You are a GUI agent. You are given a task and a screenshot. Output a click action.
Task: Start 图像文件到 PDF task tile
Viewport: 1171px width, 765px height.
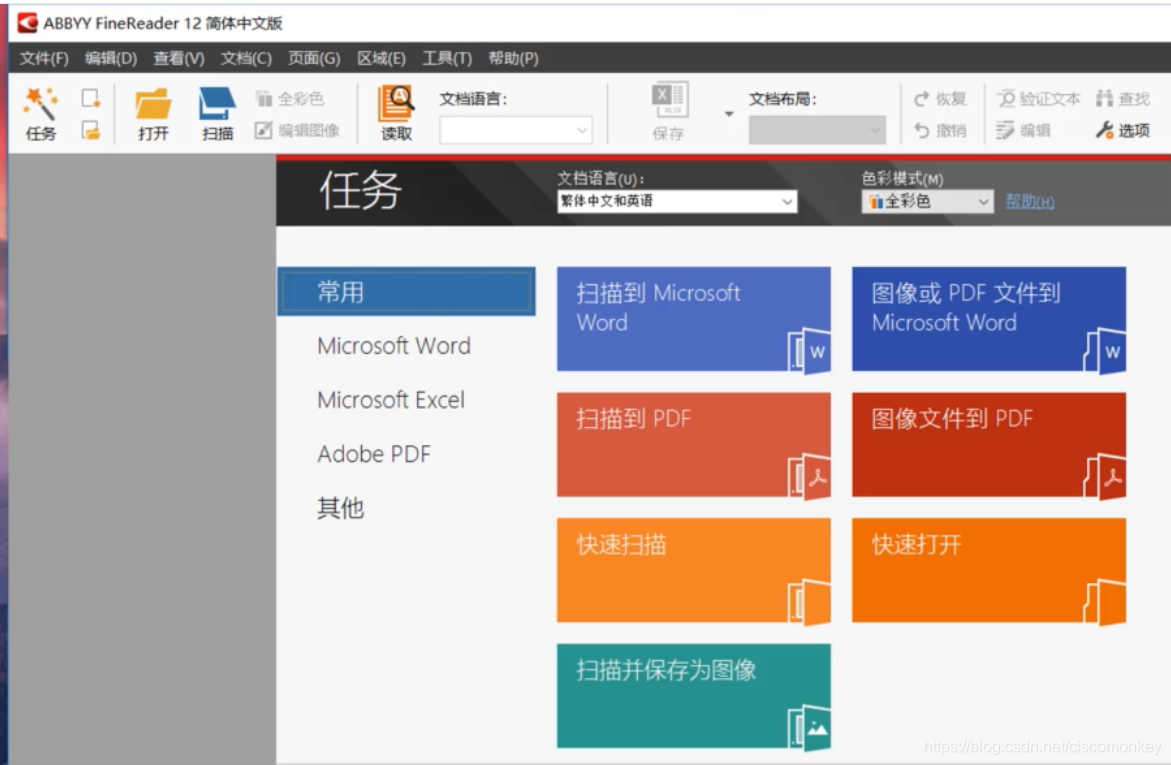[x=989, y=445]
